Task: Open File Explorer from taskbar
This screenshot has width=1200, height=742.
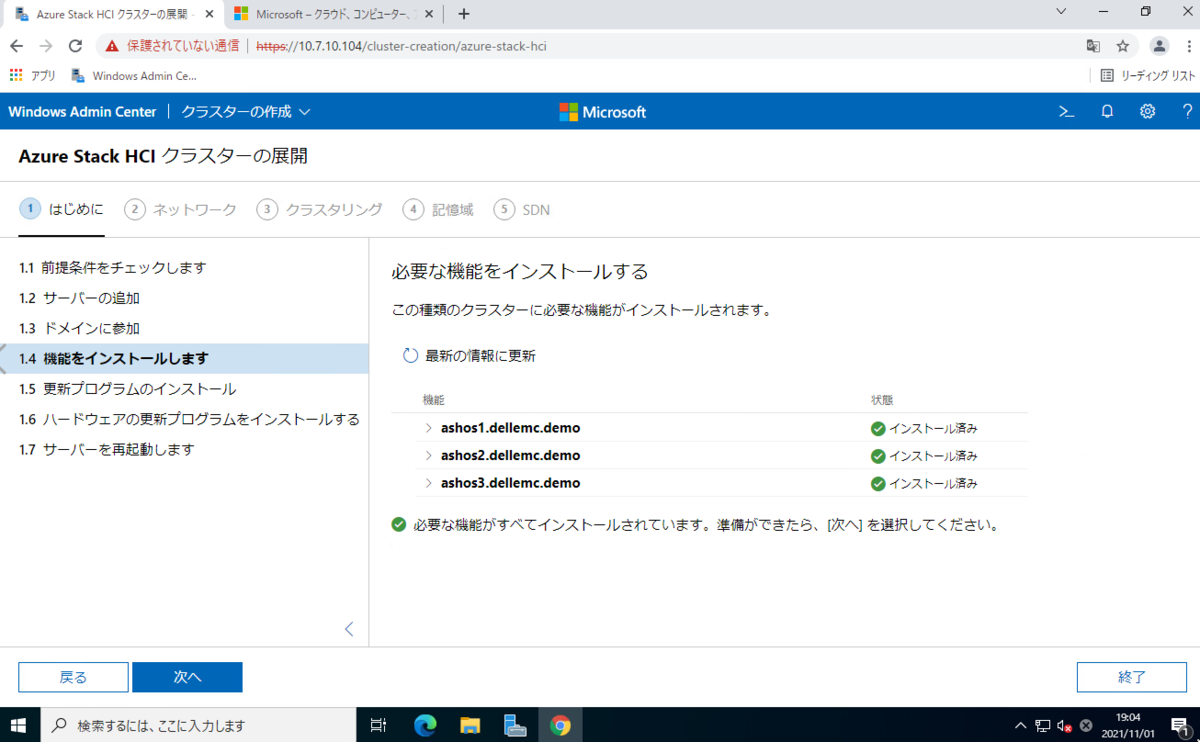Action: click(x=470, y=725)
